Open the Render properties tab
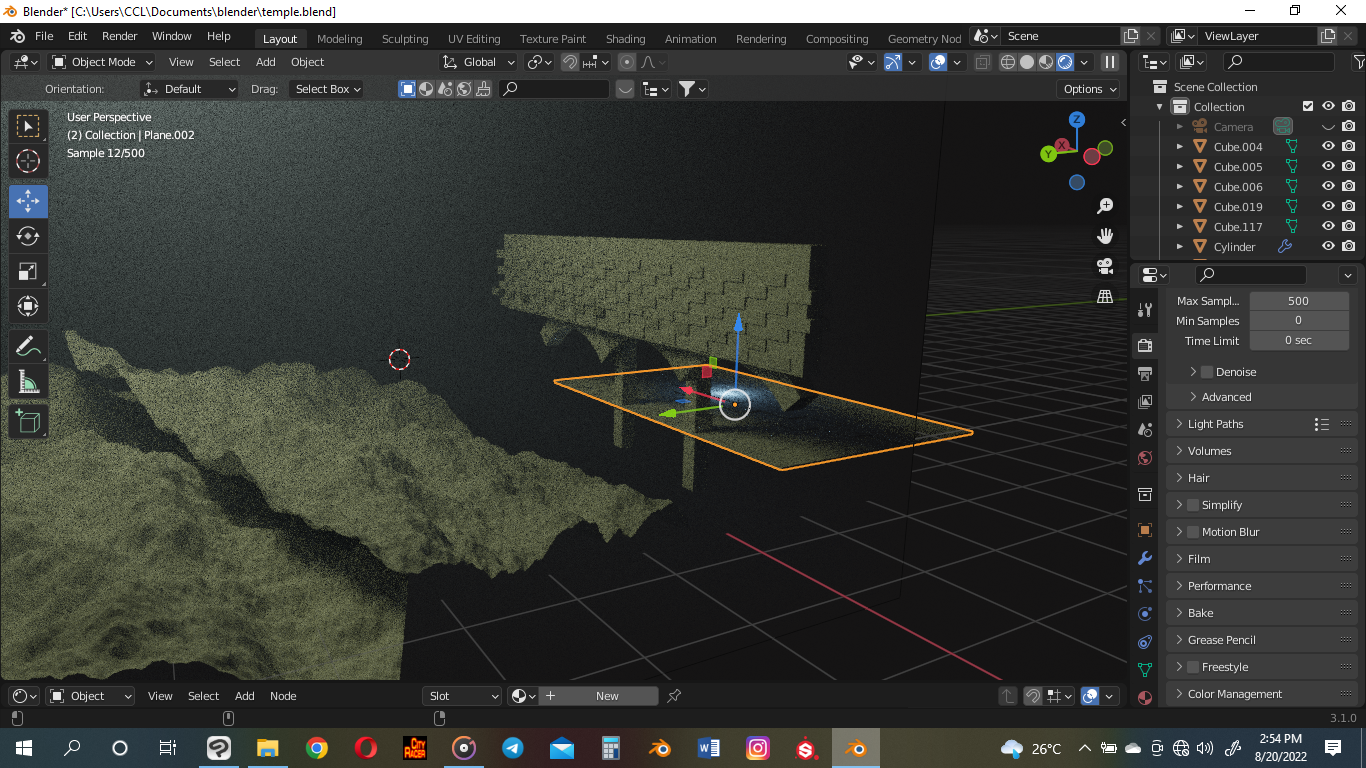 (x=1145, y=345)
